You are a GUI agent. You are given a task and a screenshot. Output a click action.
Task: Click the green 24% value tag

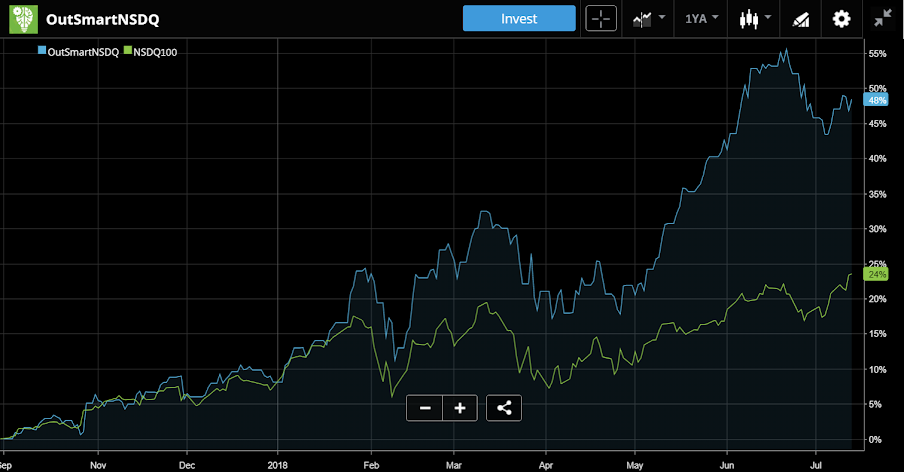876,274
